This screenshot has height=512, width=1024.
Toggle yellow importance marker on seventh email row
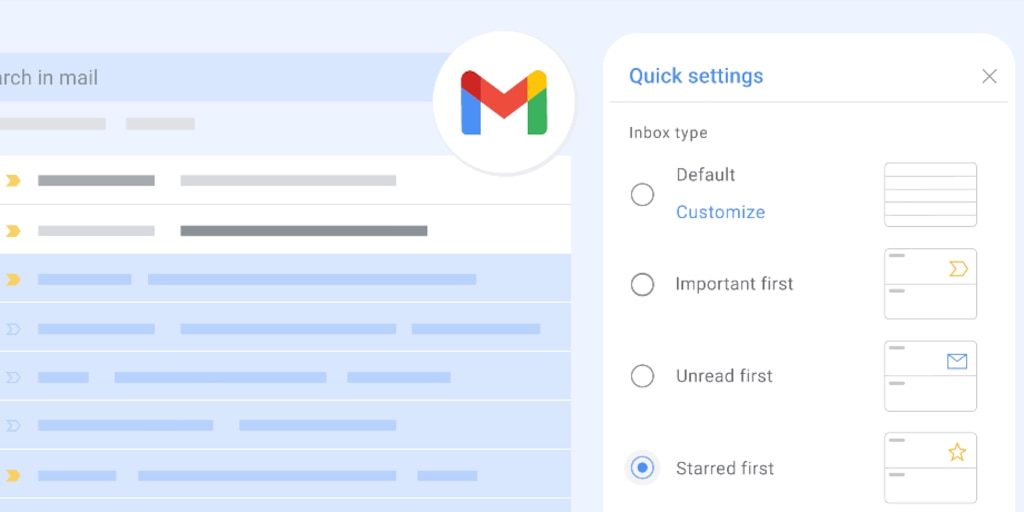click(x=13, y=475)
